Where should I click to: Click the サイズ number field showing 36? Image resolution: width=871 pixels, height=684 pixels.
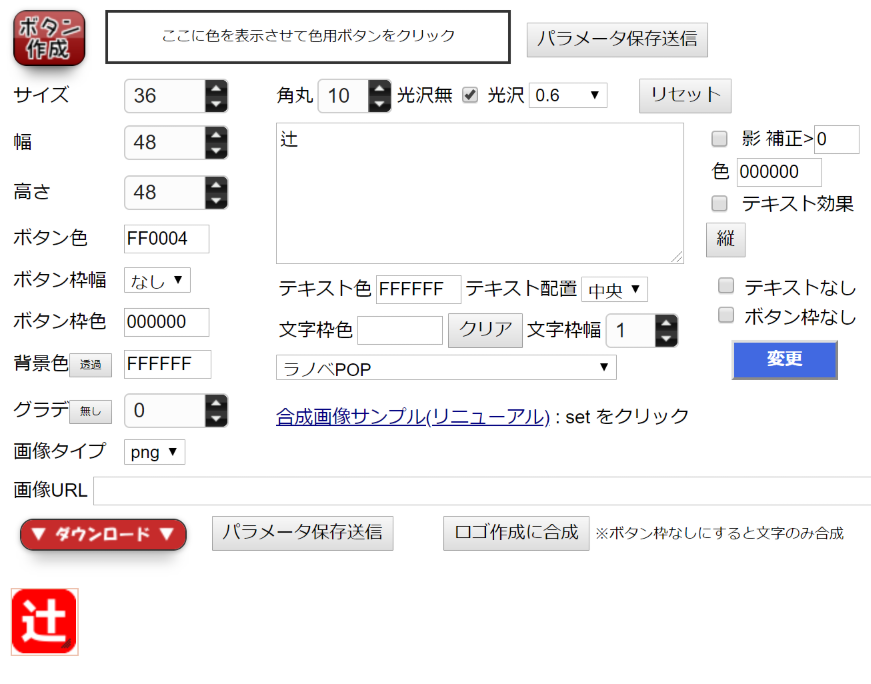[165, 96]
